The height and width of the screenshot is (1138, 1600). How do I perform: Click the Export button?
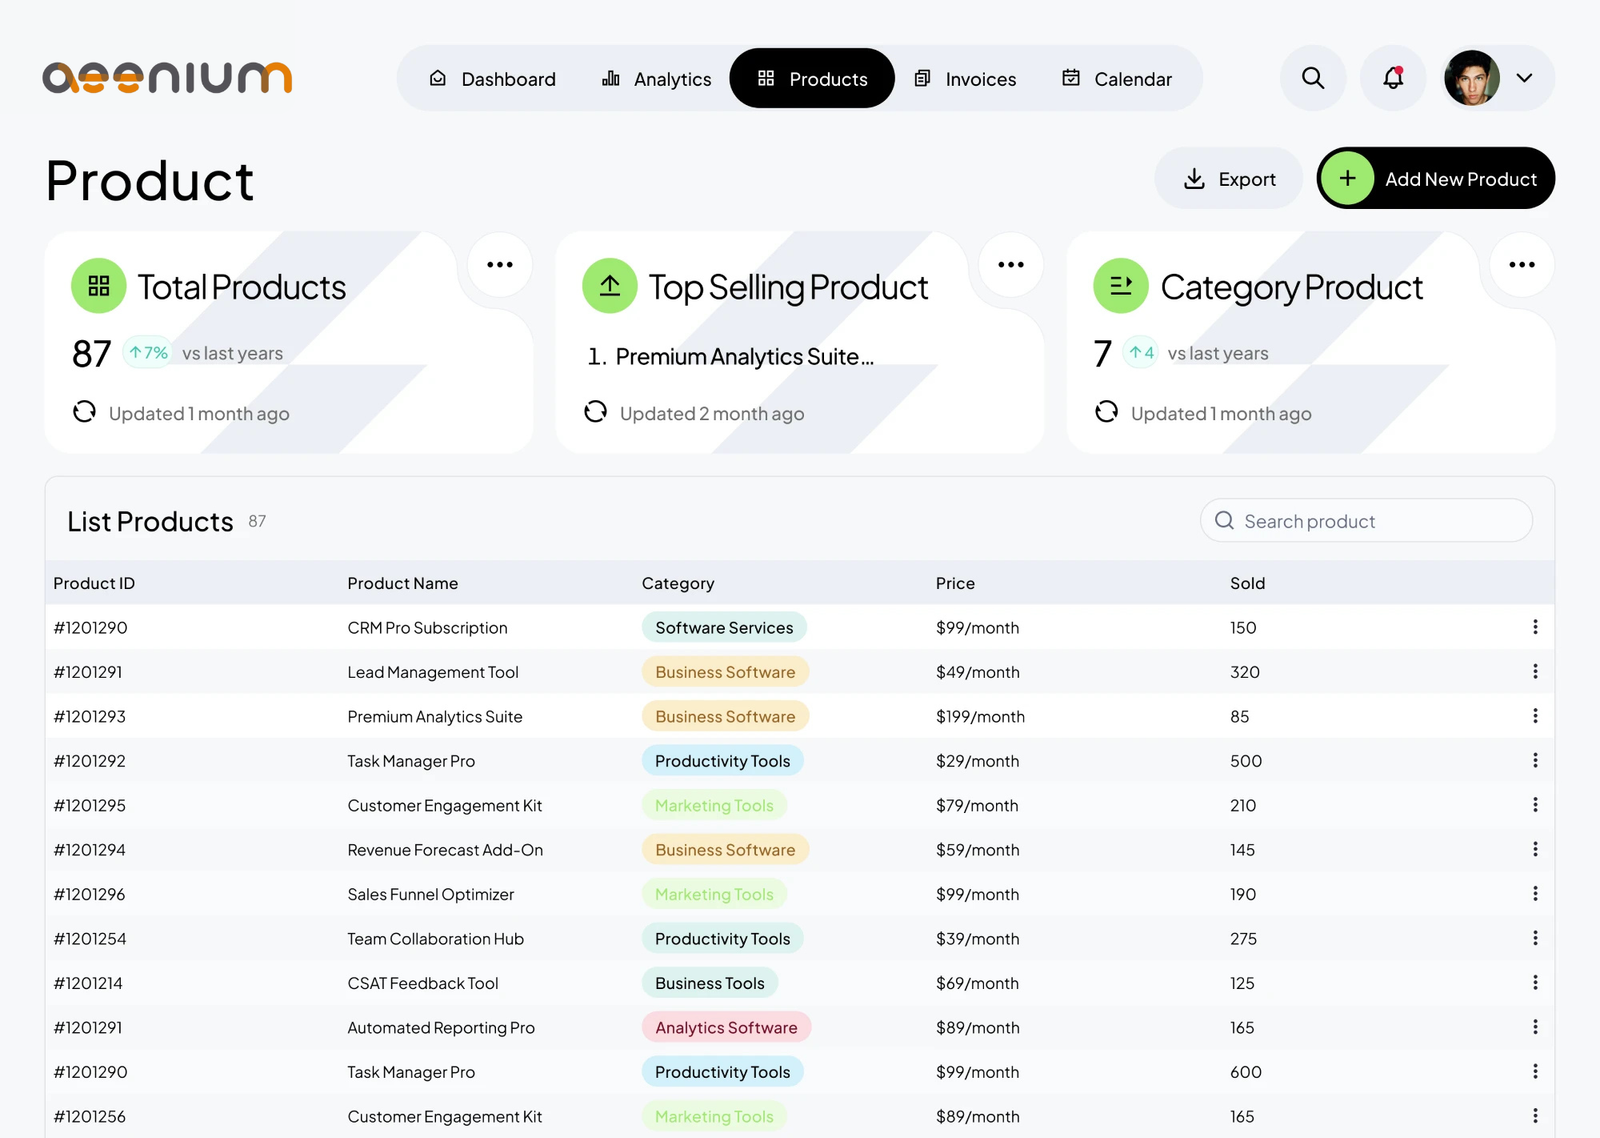coord(1229,179)
